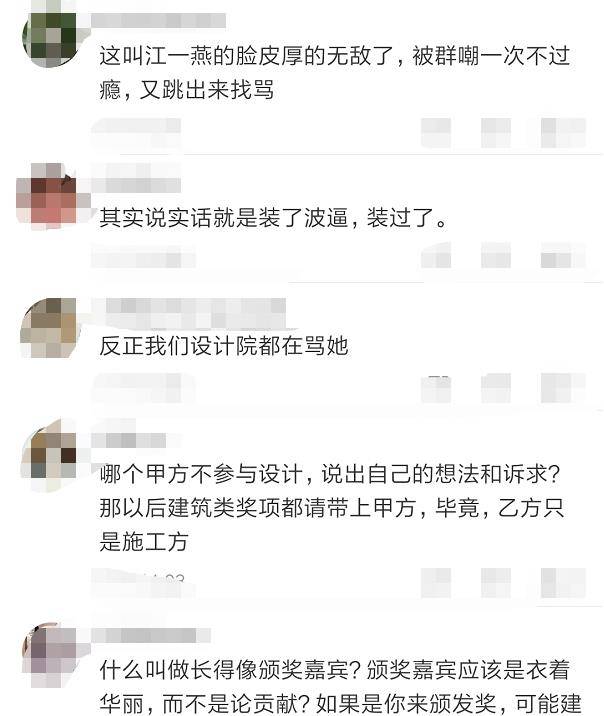604x716 pixels.
Task: Like the comment calling 江一燕 脸皮厚
Action: point(563,132)
